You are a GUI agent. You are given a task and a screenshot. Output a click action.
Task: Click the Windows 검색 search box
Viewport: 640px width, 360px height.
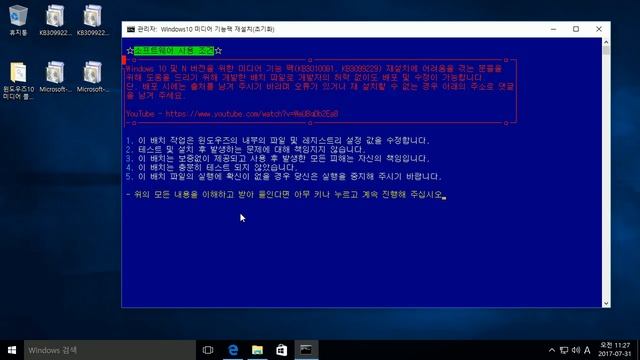click(110, 350)
